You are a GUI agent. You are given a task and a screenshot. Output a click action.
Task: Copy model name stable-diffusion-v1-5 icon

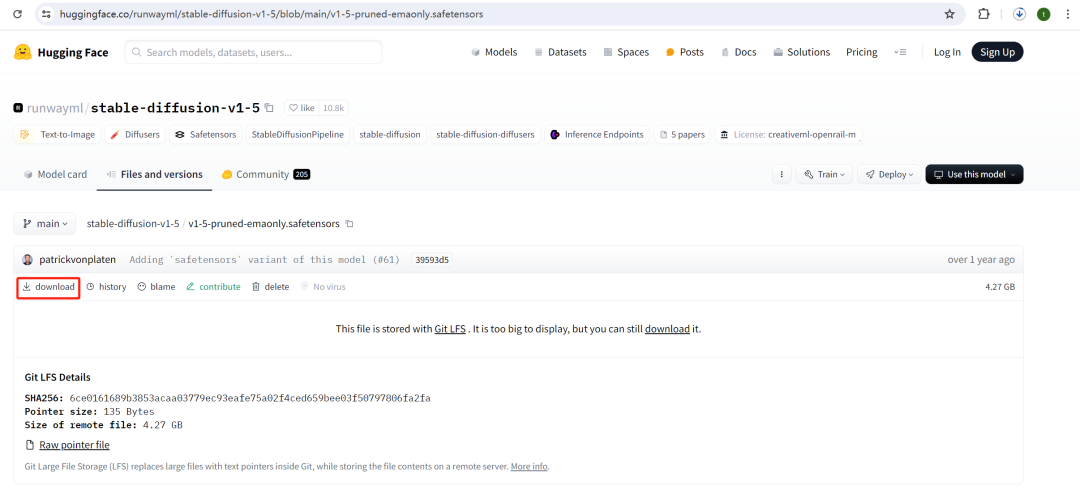[x=269, y=108]
